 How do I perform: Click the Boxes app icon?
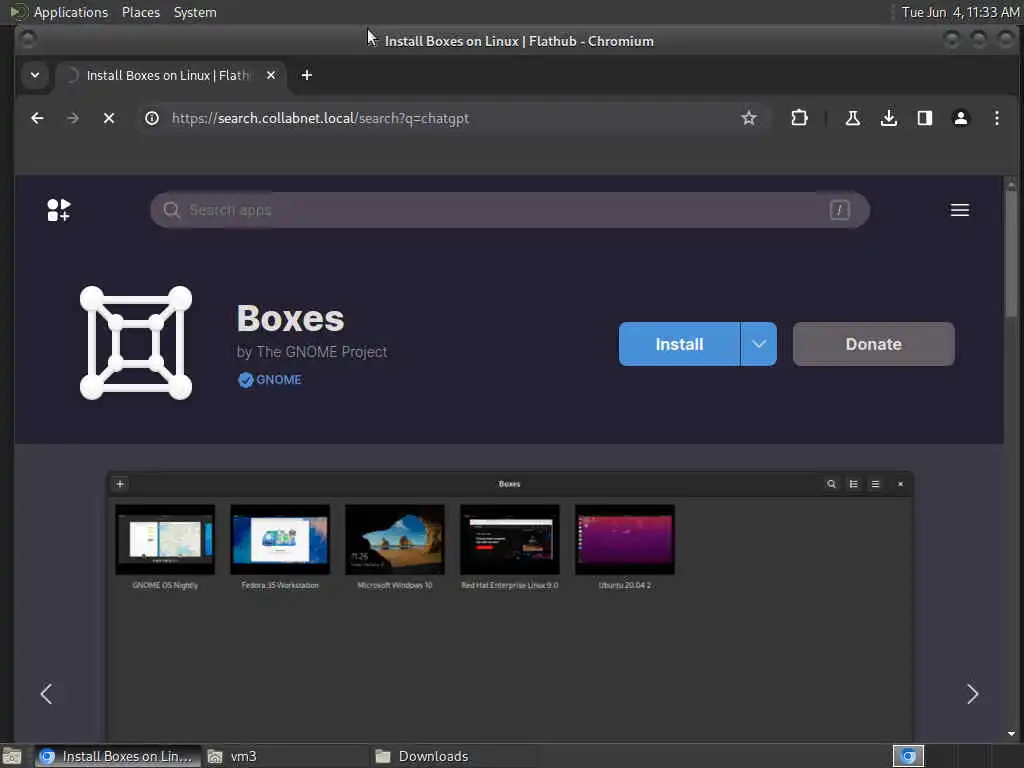[136, 343]
